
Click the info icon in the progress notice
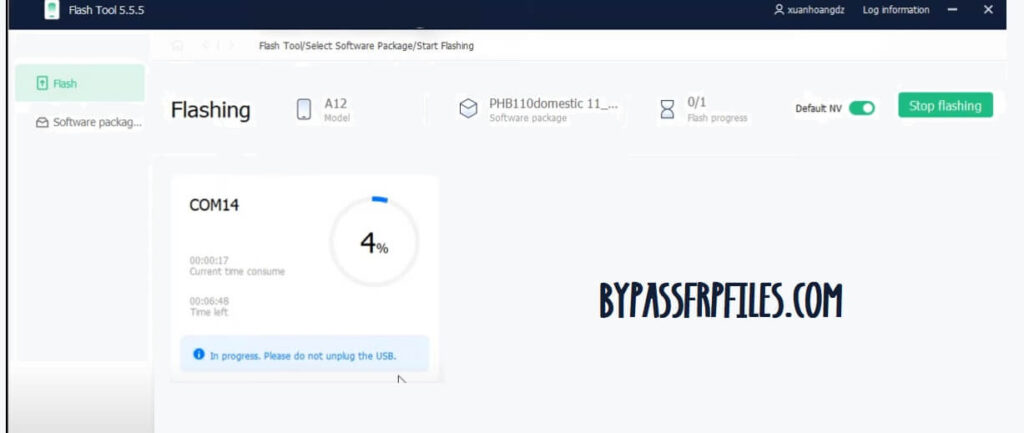(198, 354)
